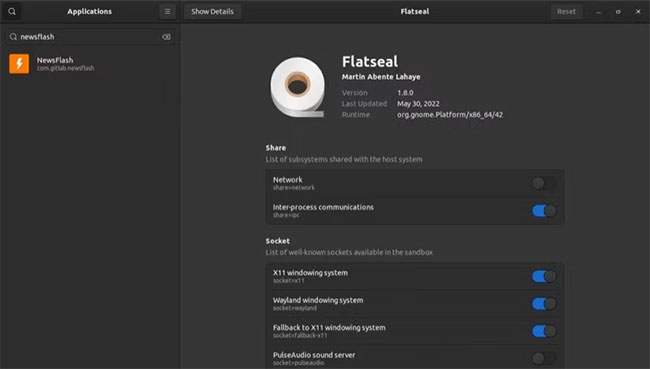Click the magnifier icon inside the search field

[13, 37]
